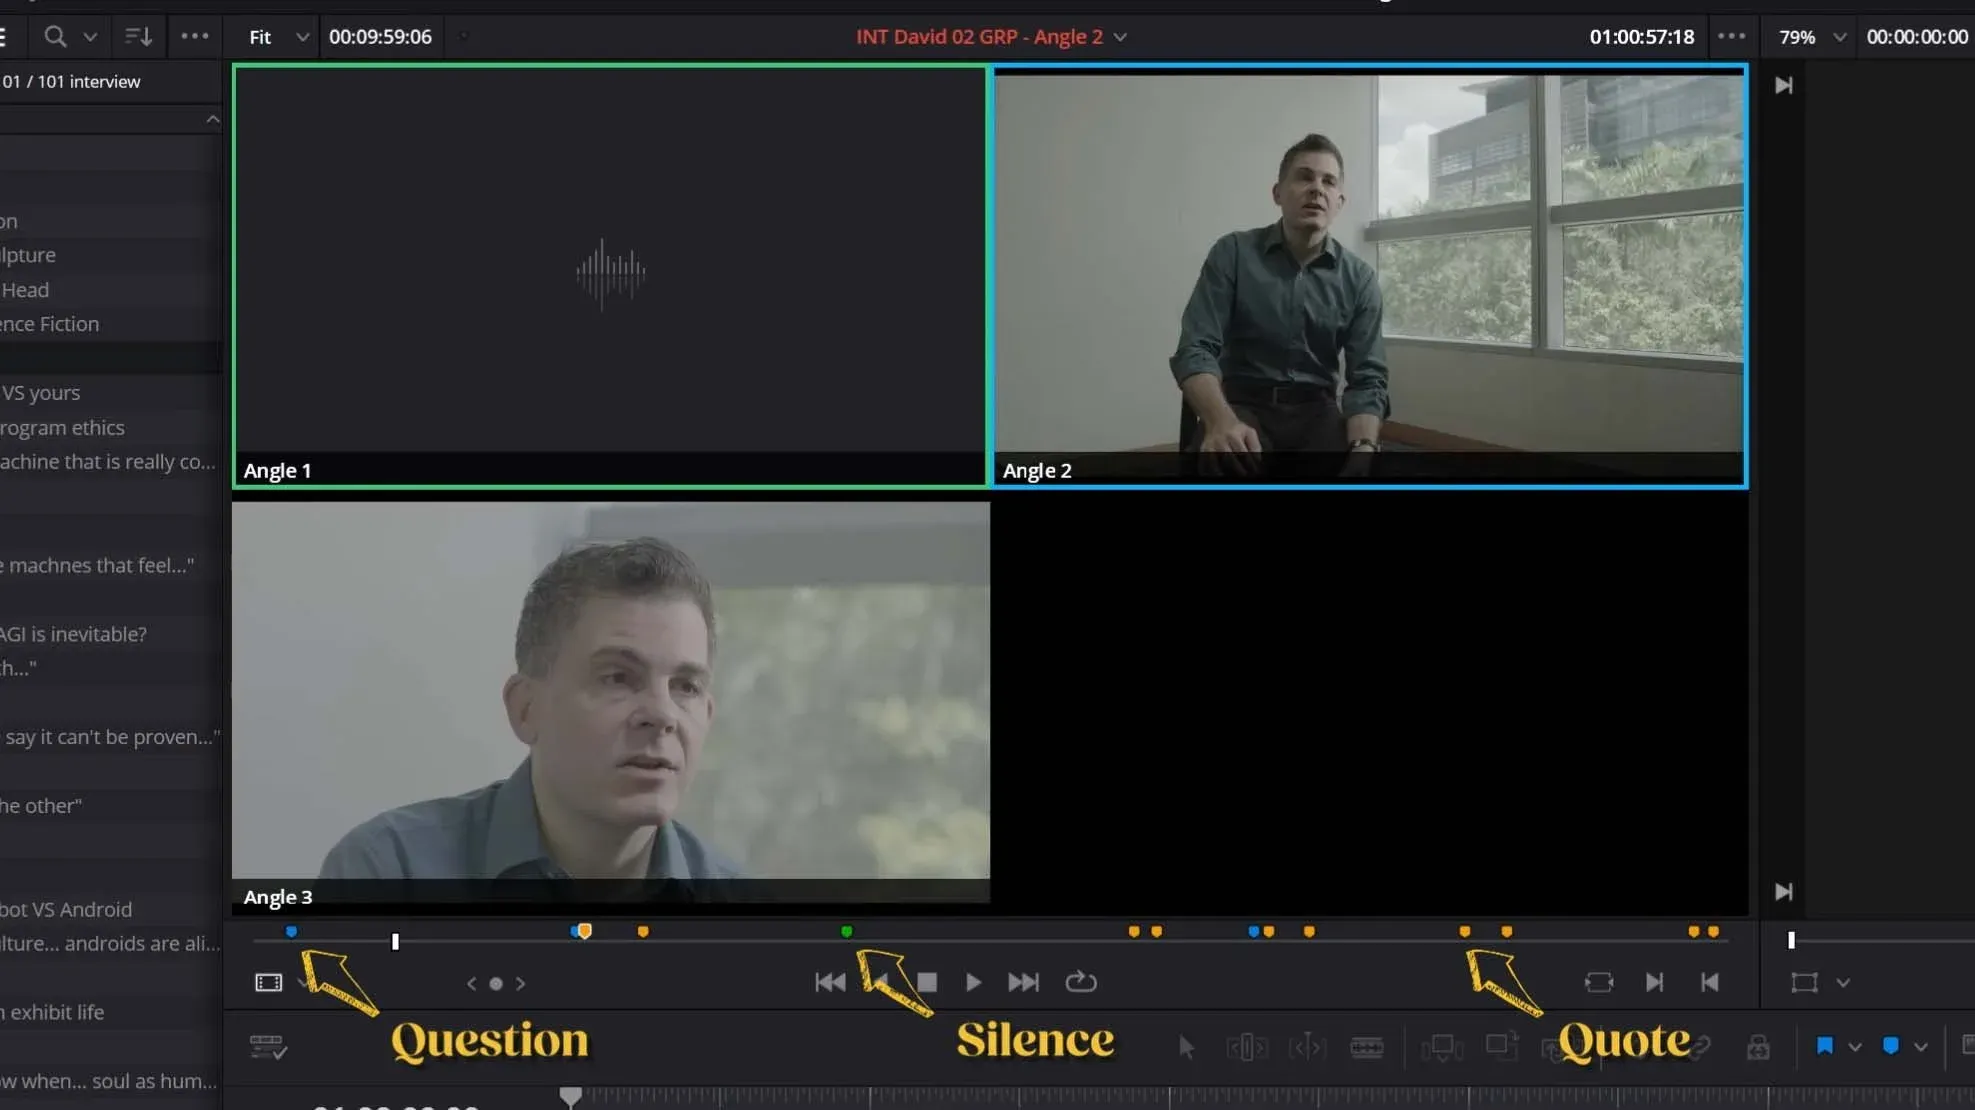Screen dimensions: 1975x1110
Task: Click the Insert Clip icon
Action: click(x=1442, y=1047)
